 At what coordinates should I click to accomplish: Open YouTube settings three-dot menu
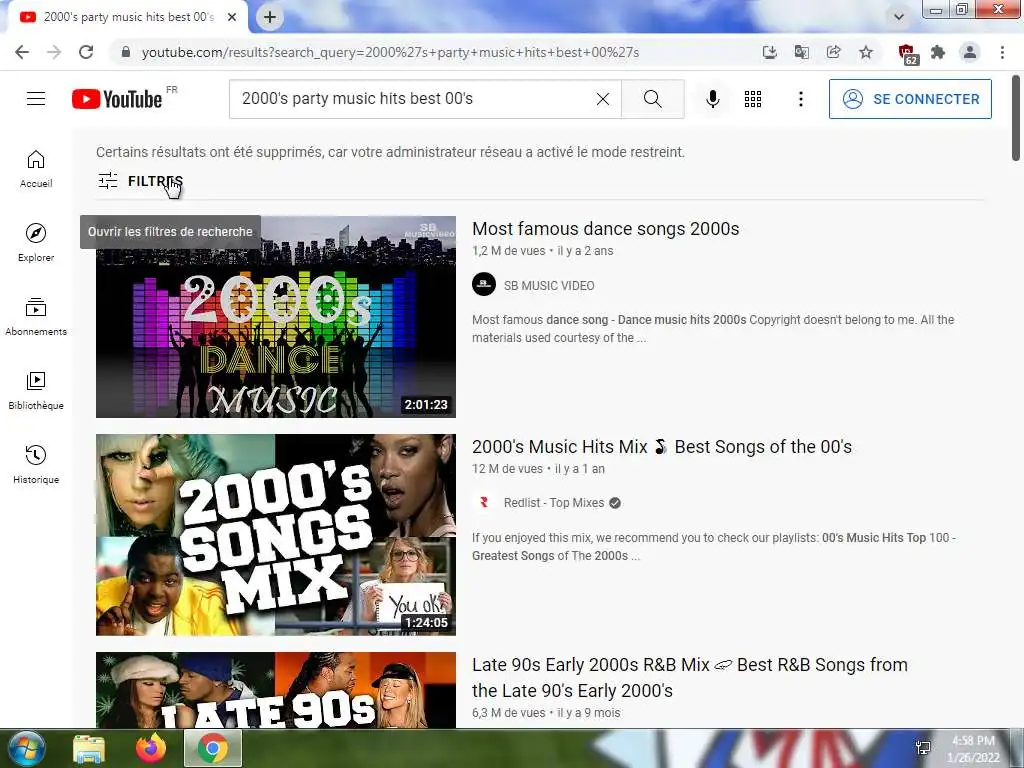tap(801, 99)
